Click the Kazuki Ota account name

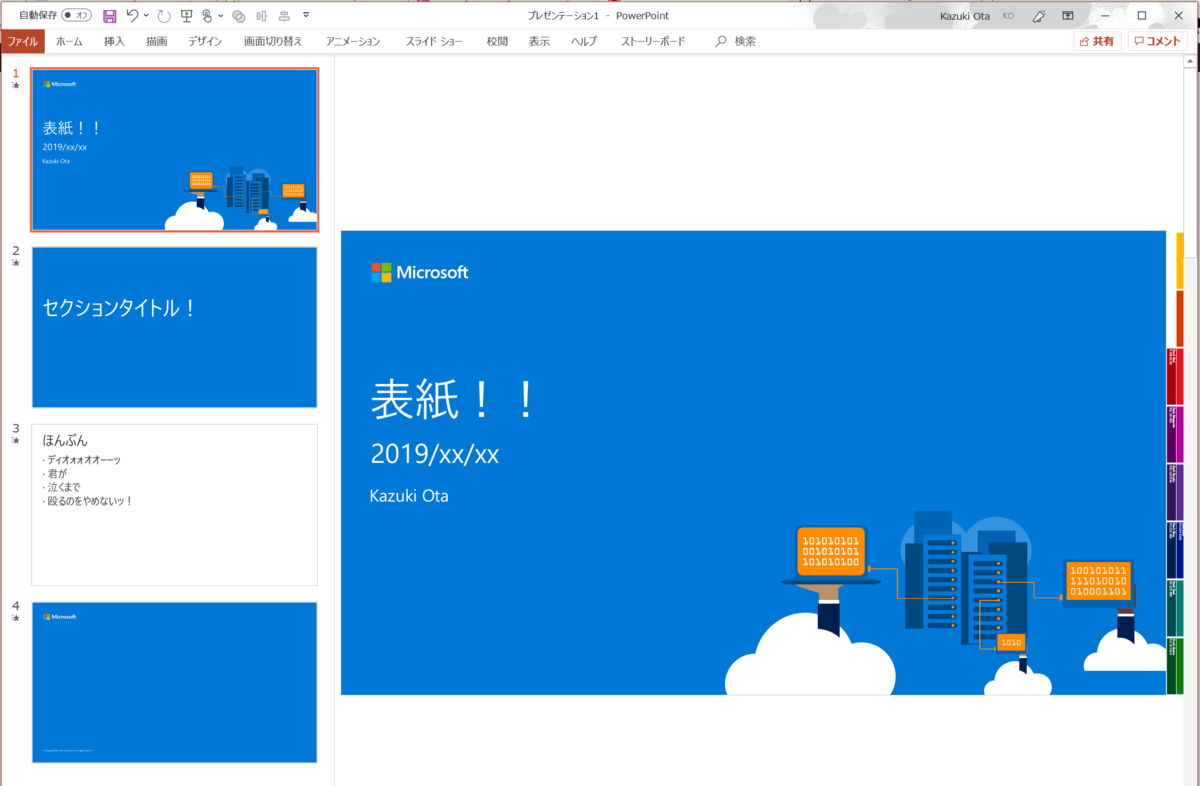(965, 15)
